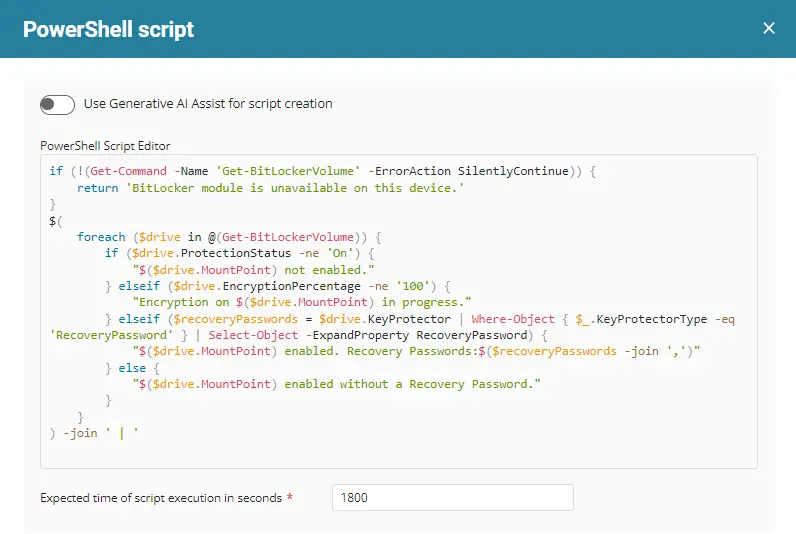Click 'enabled. Recovery Passwords:' string line
This screenshot has width=796, height=534.
[416, 351]
